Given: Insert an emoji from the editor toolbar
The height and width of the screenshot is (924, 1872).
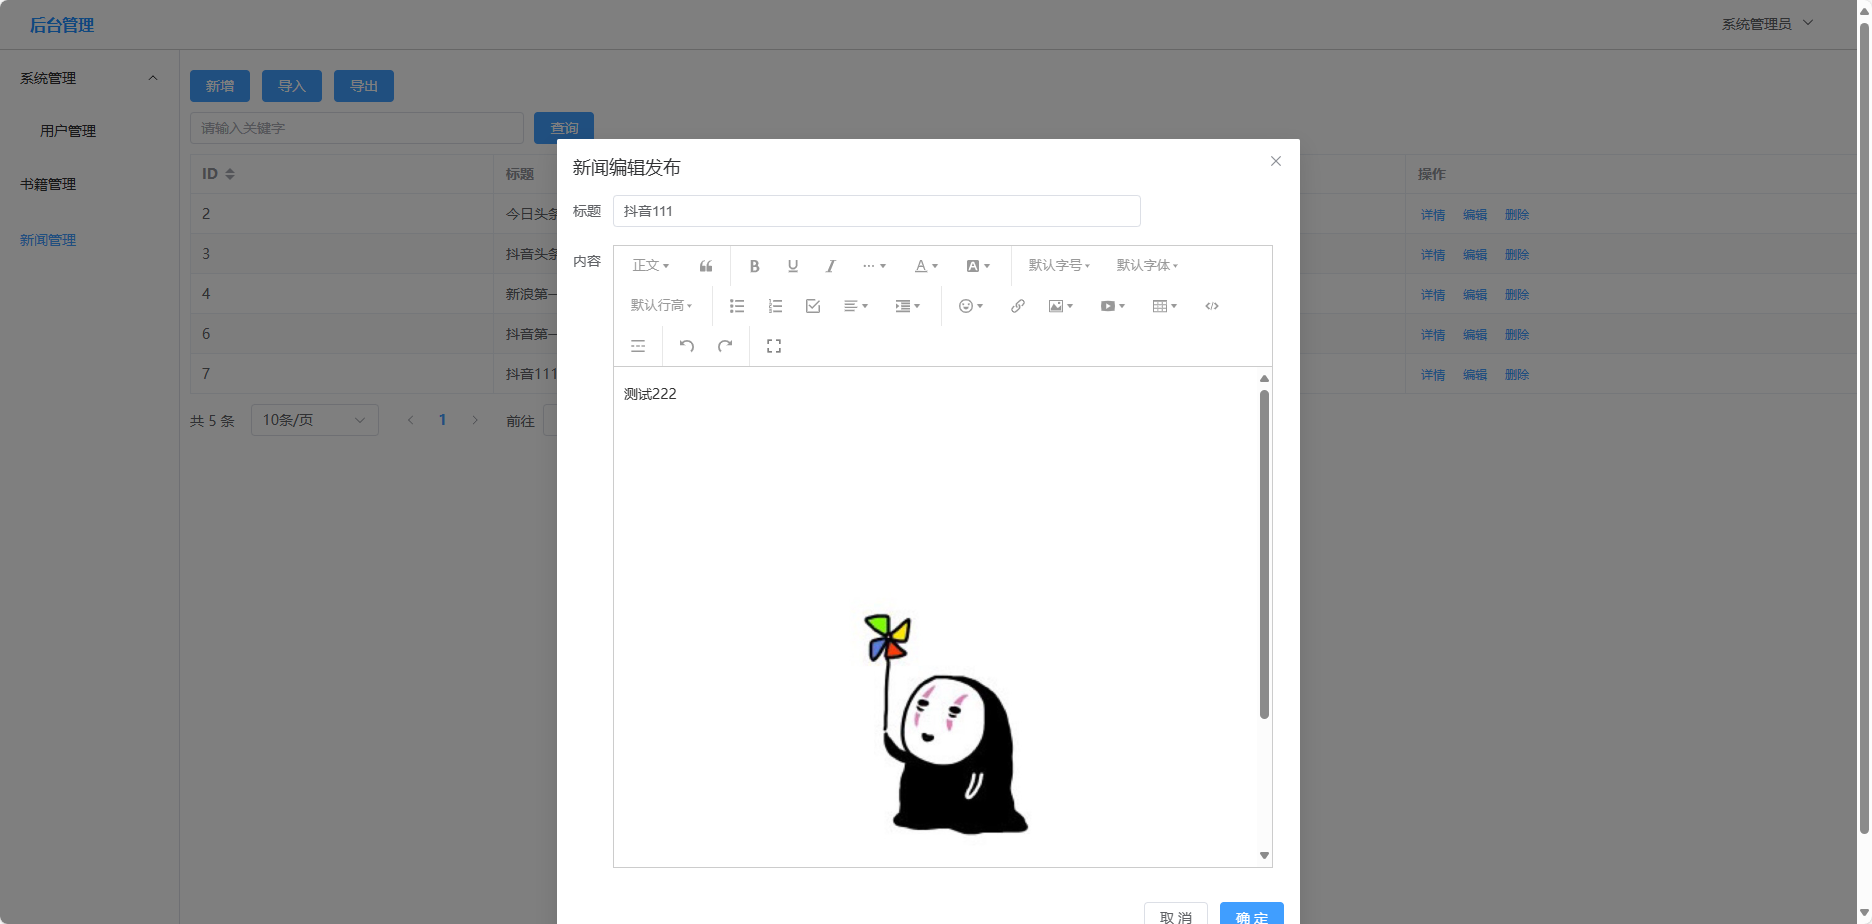Looking at the screenshot, I should (x=966, y=305).
